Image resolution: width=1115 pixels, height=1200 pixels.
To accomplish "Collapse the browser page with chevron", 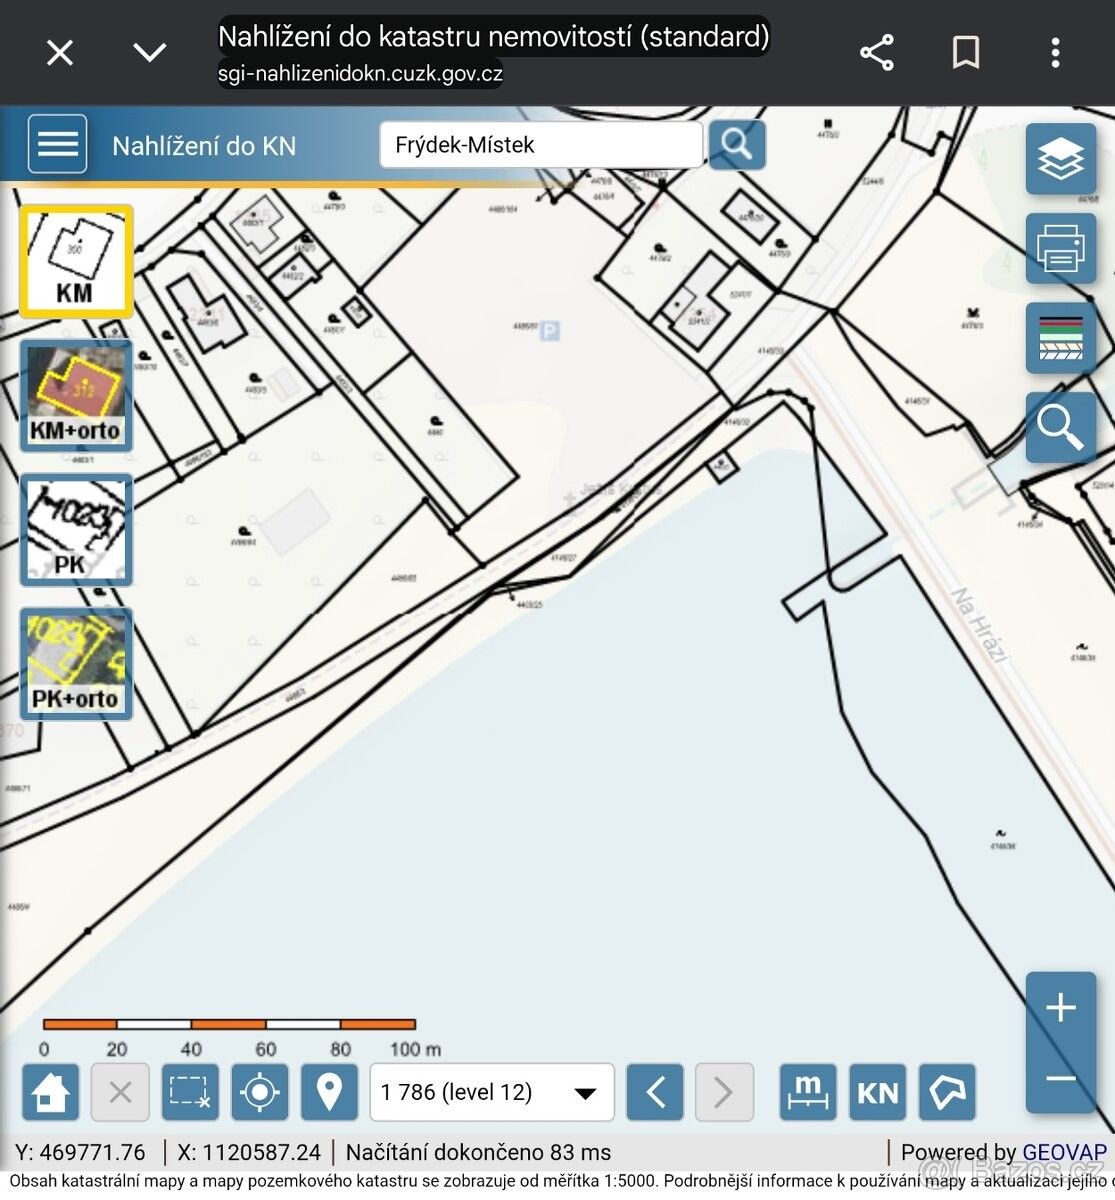I will [150, 52].
